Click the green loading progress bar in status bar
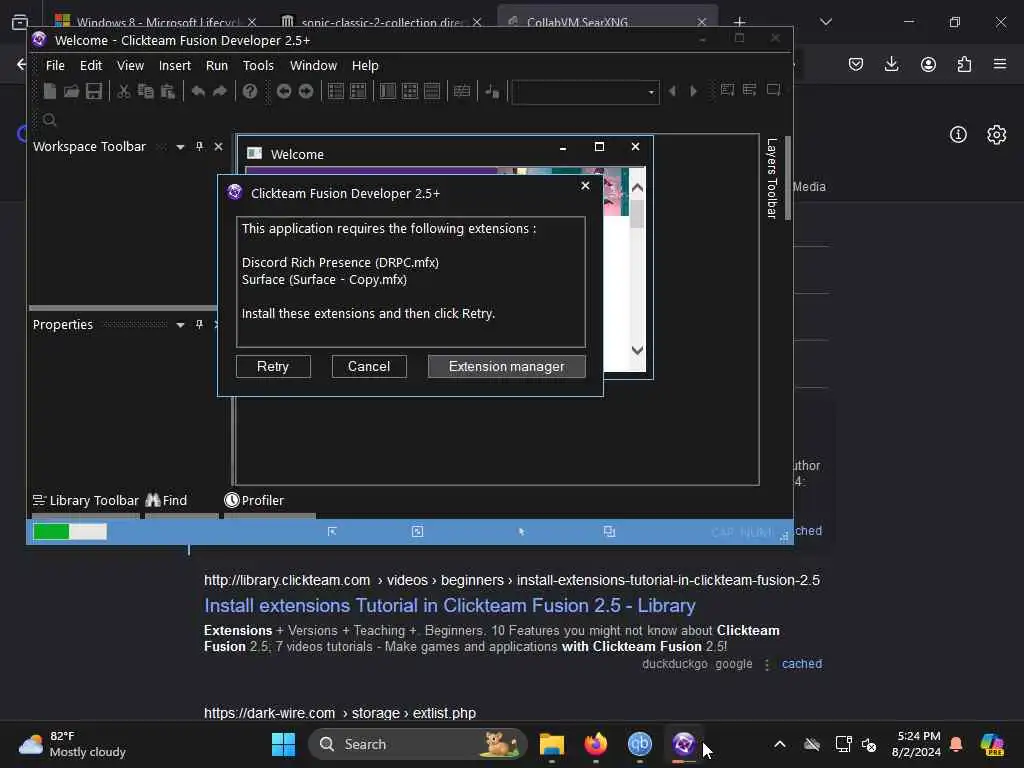 click(70, 532)
